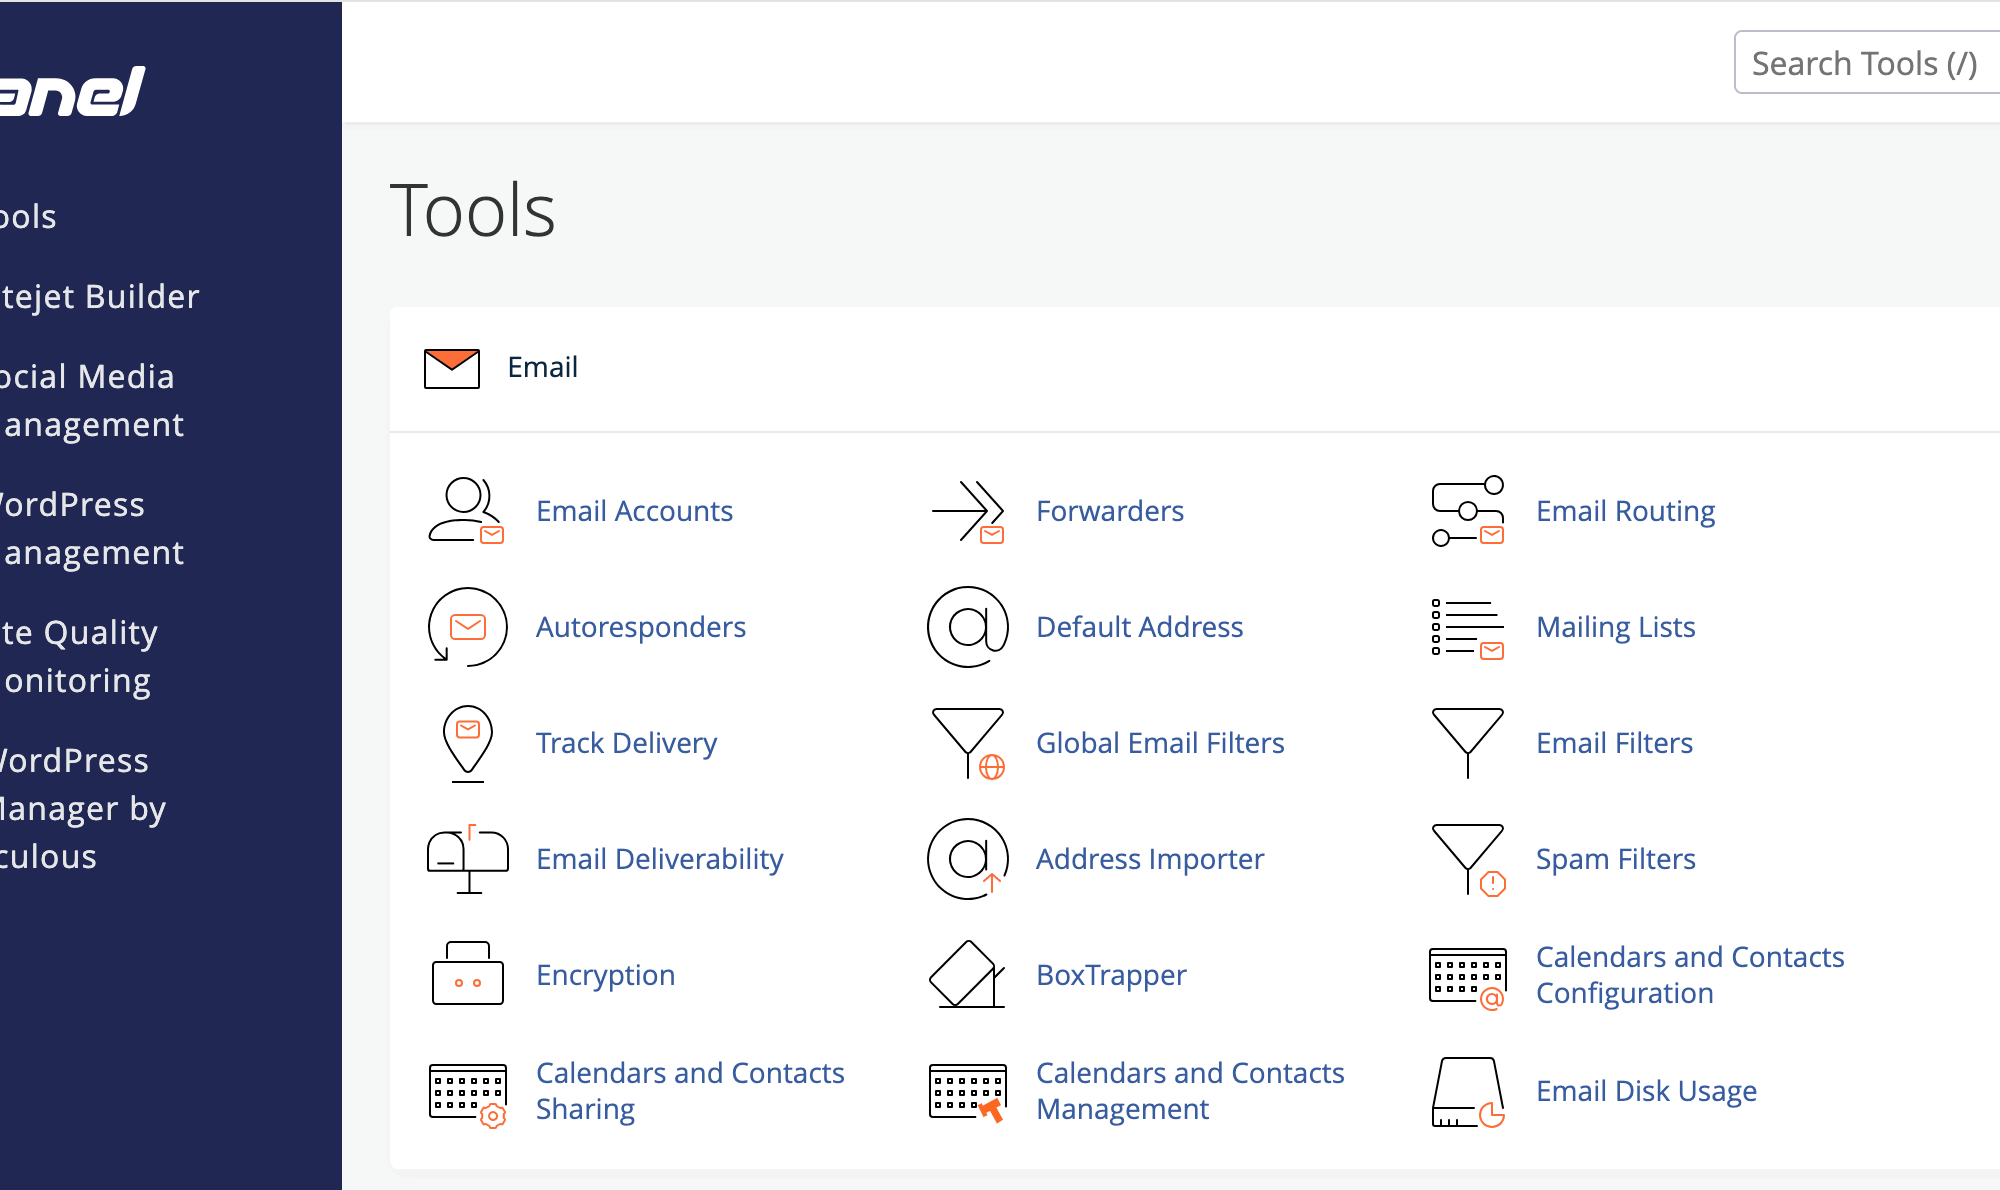The image size is (2000, 1190).
Task: Click the Autoresponders circular envelope icon
Action: tap(467, 627)
